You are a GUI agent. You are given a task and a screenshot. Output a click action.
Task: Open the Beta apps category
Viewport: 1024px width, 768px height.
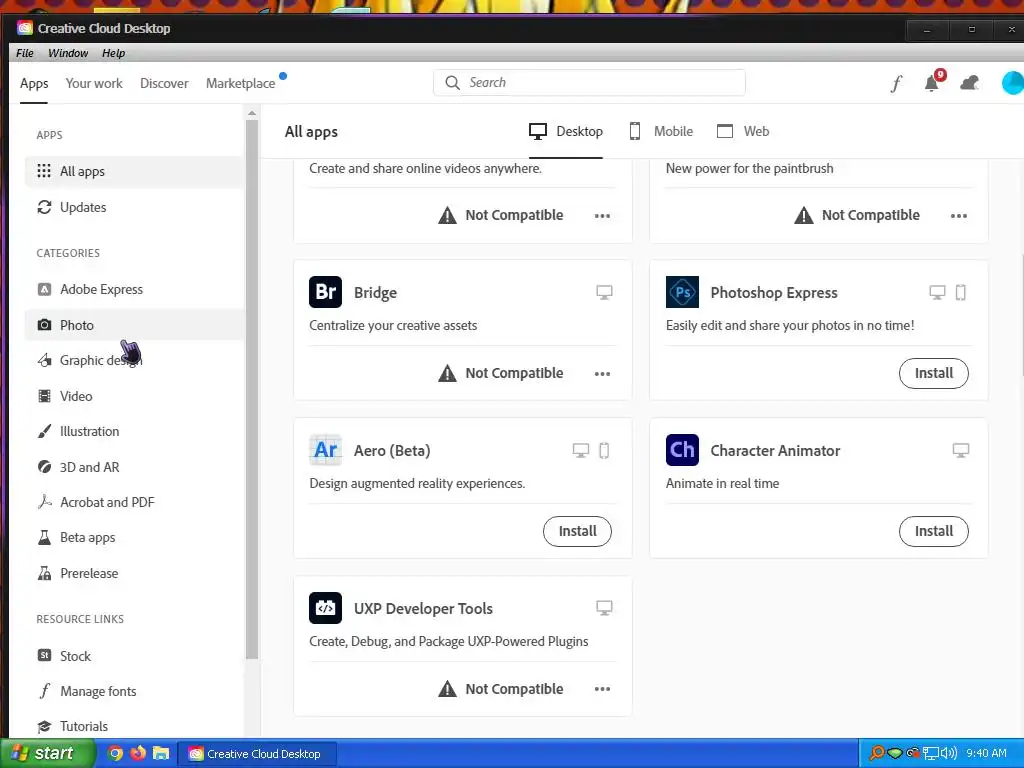tap(134, 537)
